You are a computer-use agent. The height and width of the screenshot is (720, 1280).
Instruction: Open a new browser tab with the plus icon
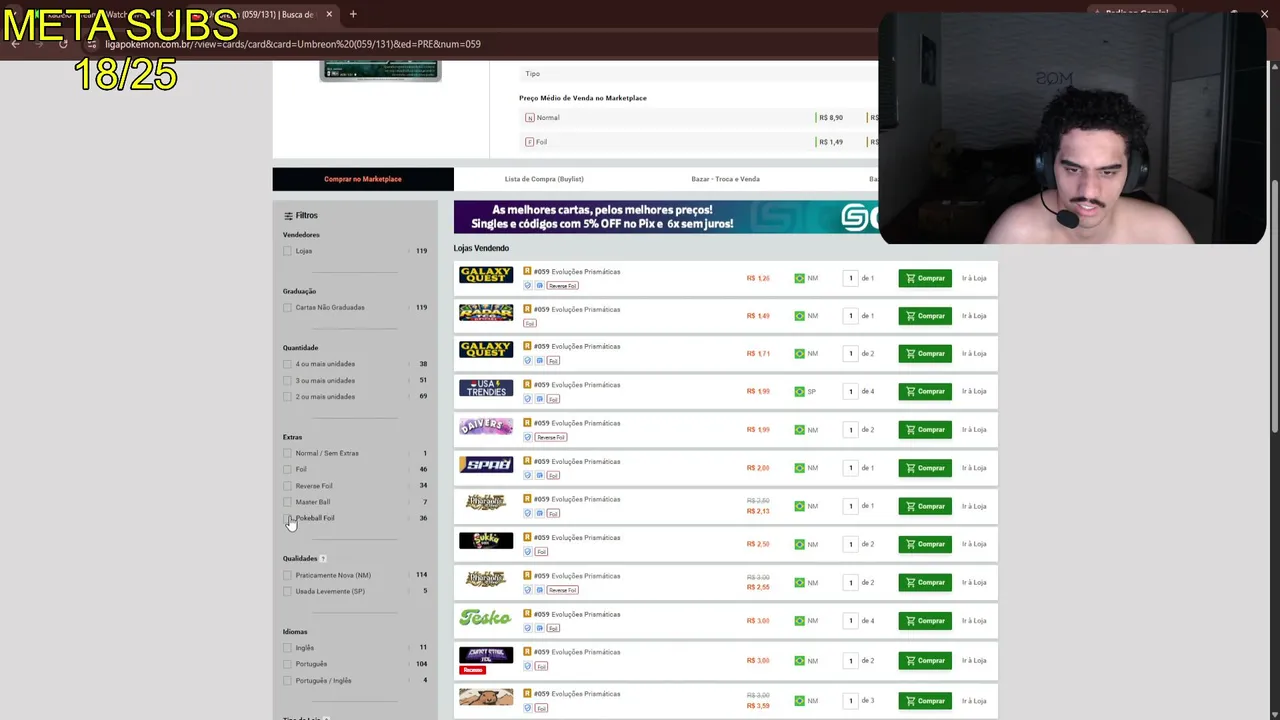tap(353, 14)
